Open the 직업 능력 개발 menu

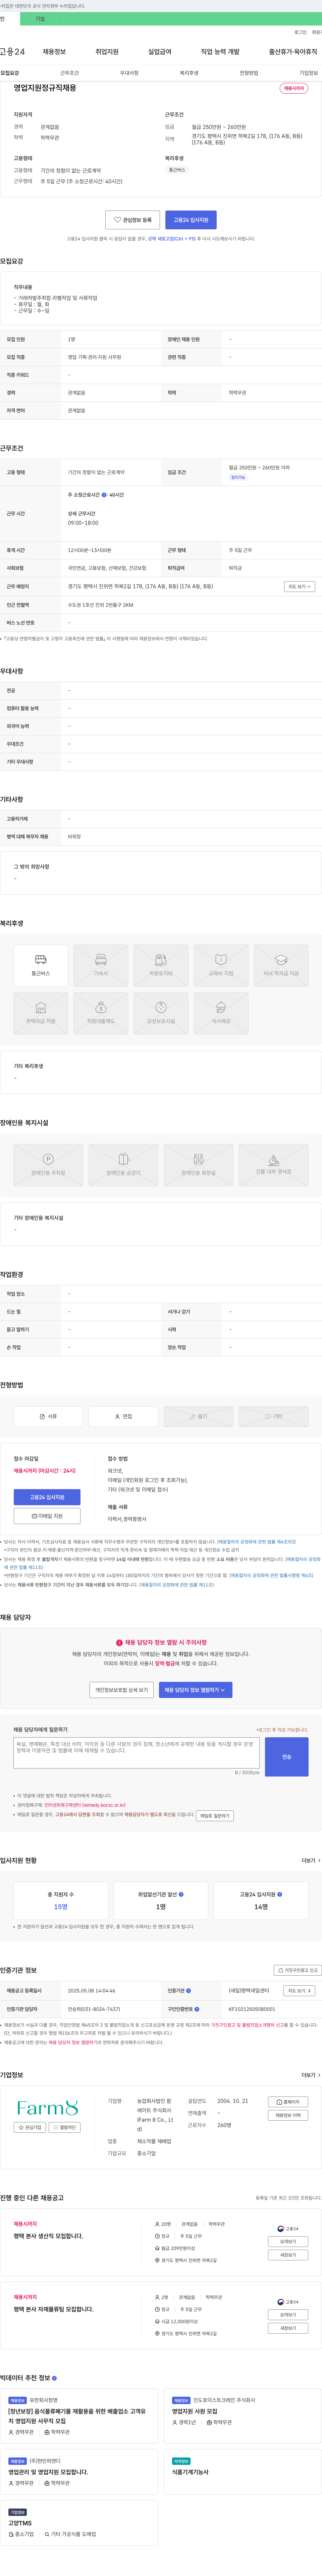(x=220, y=52)
